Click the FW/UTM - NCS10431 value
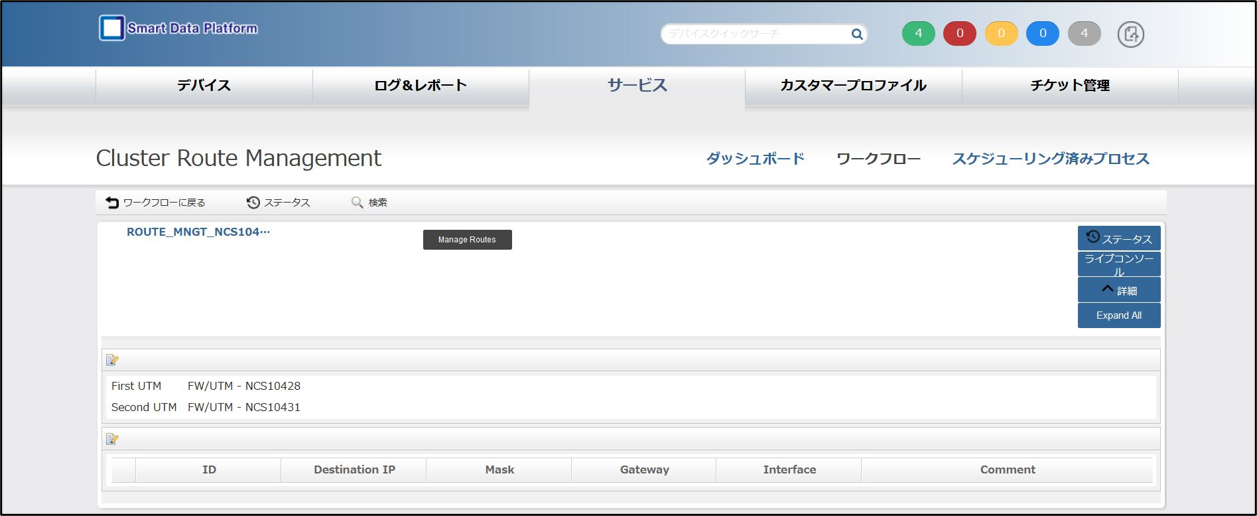This screenshot has height=516, width=1257. pyautogui.click(x=244, y=407)
